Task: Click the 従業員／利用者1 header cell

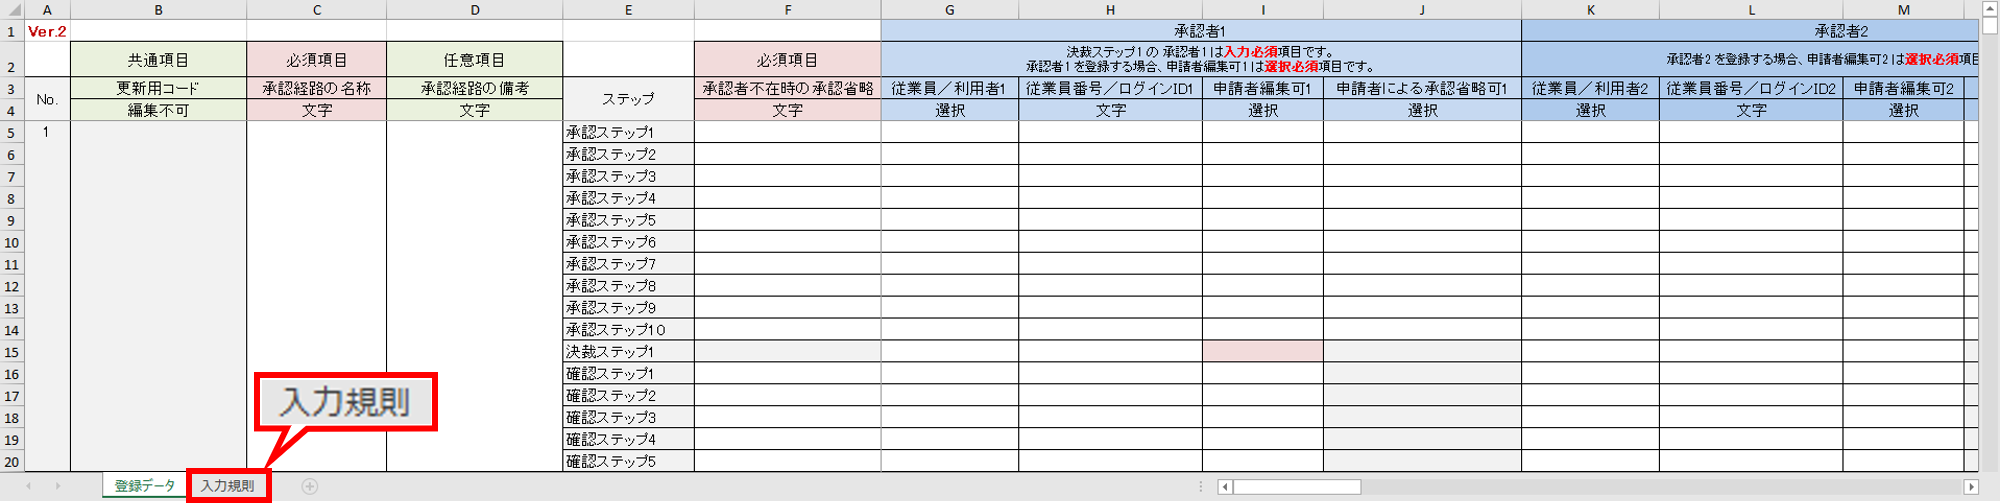Action: click(950, 88)
